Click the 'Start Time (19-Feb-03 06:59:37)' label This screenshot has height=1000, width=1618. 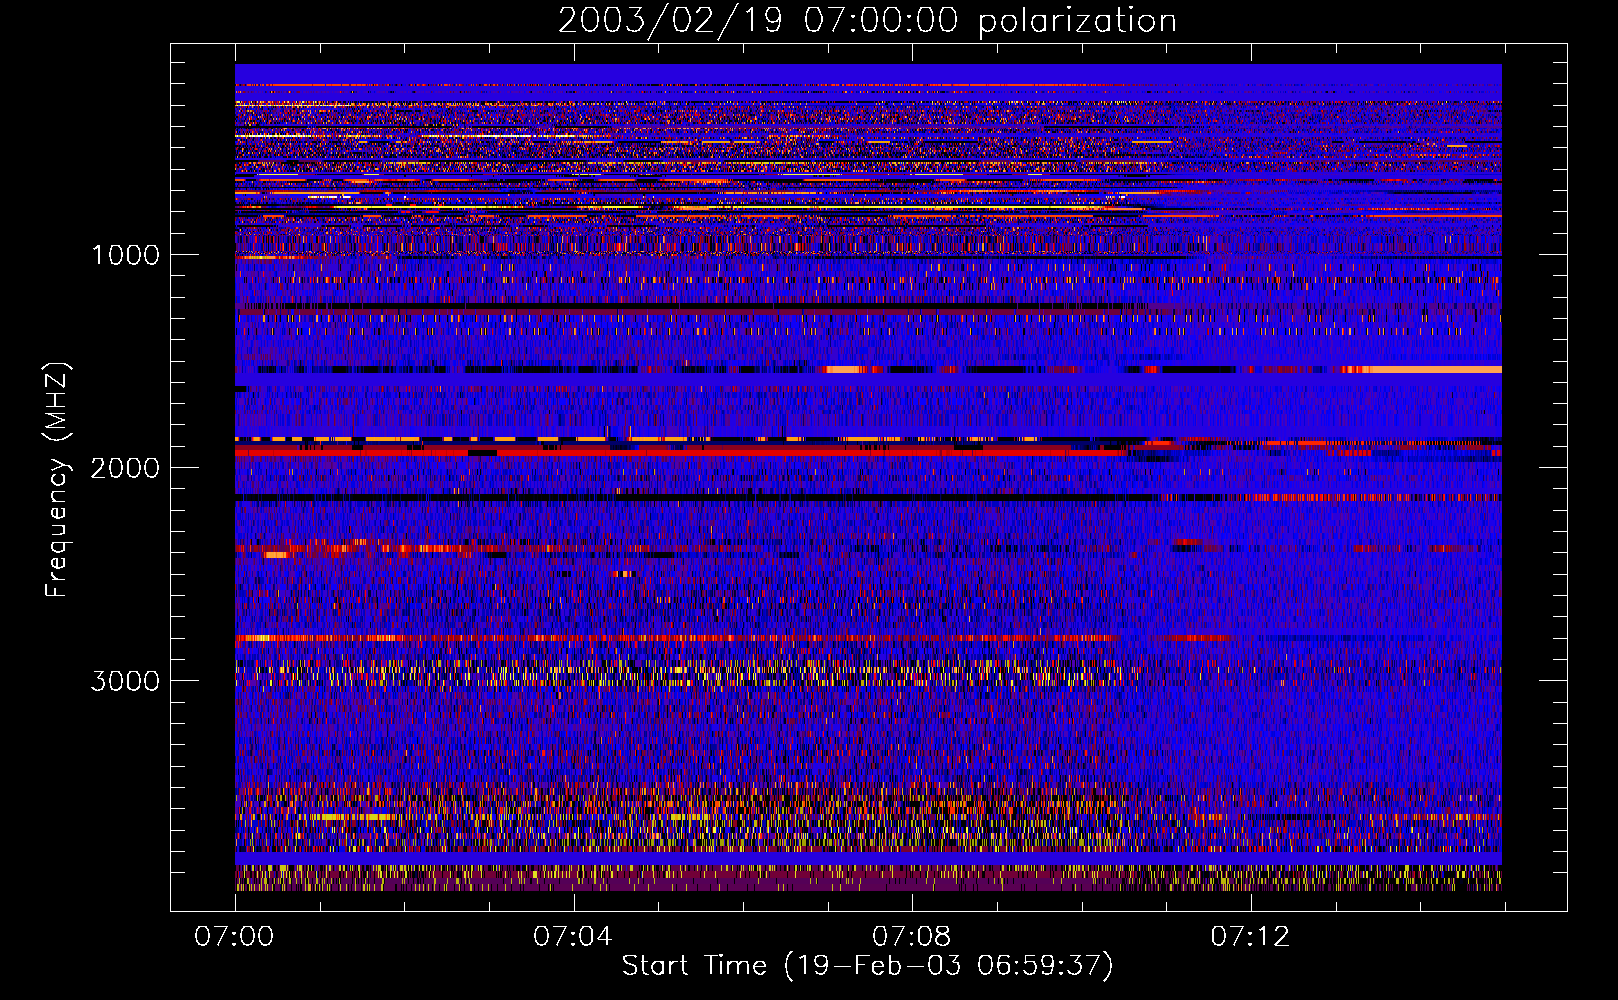pos(867,966)
